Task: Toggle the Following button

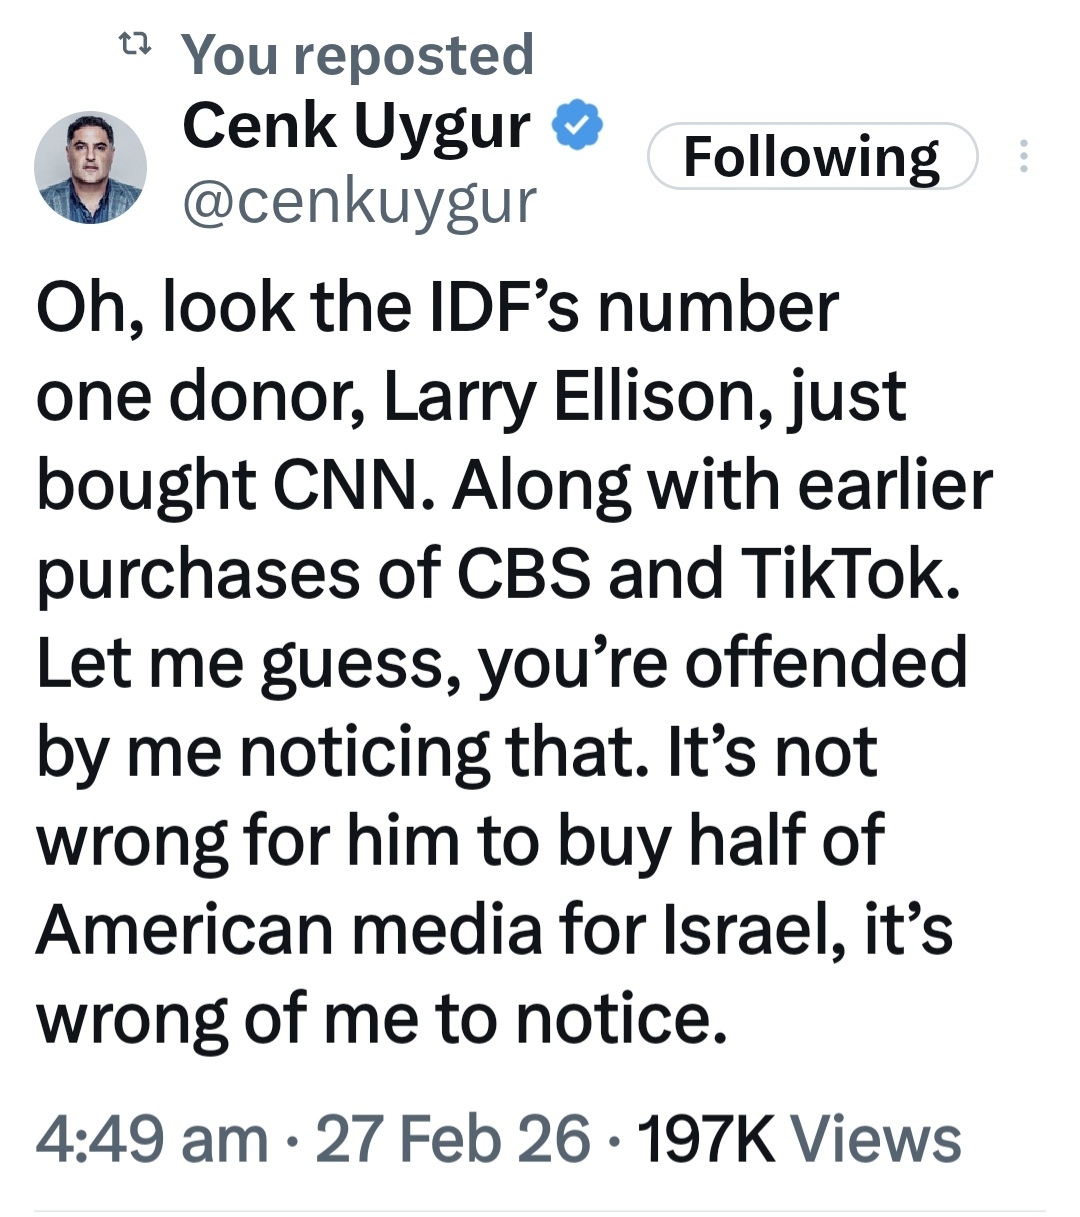Action: tap(811, 156)
